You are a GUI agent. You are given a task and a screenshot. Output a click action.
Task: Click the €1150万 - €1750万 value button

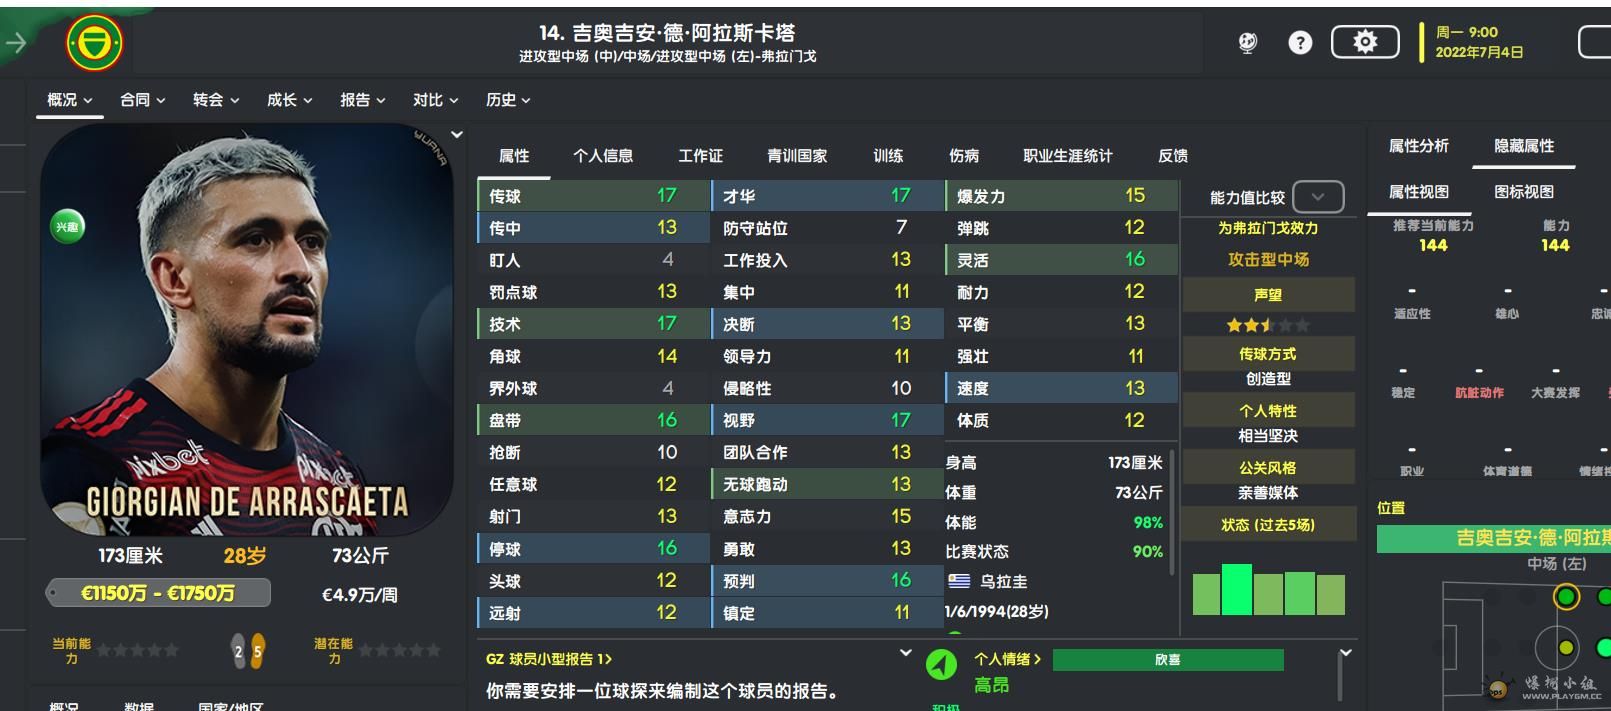[158, 593]
